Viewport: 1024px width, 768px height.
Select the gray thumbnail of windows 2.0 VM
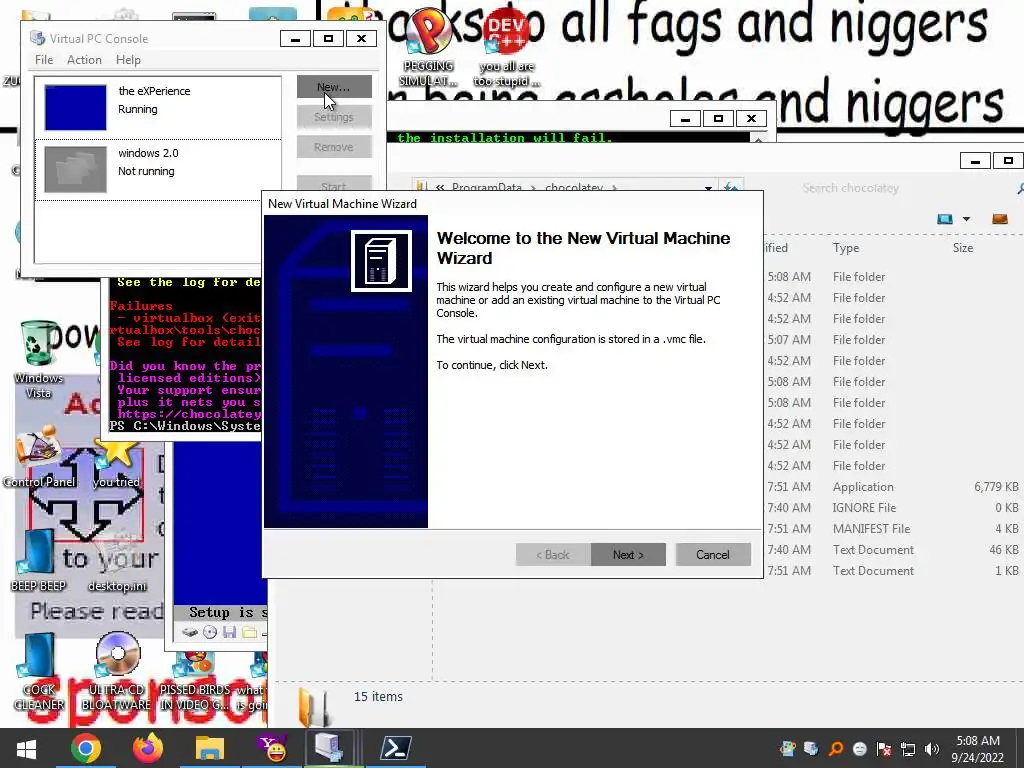[75, 169]
